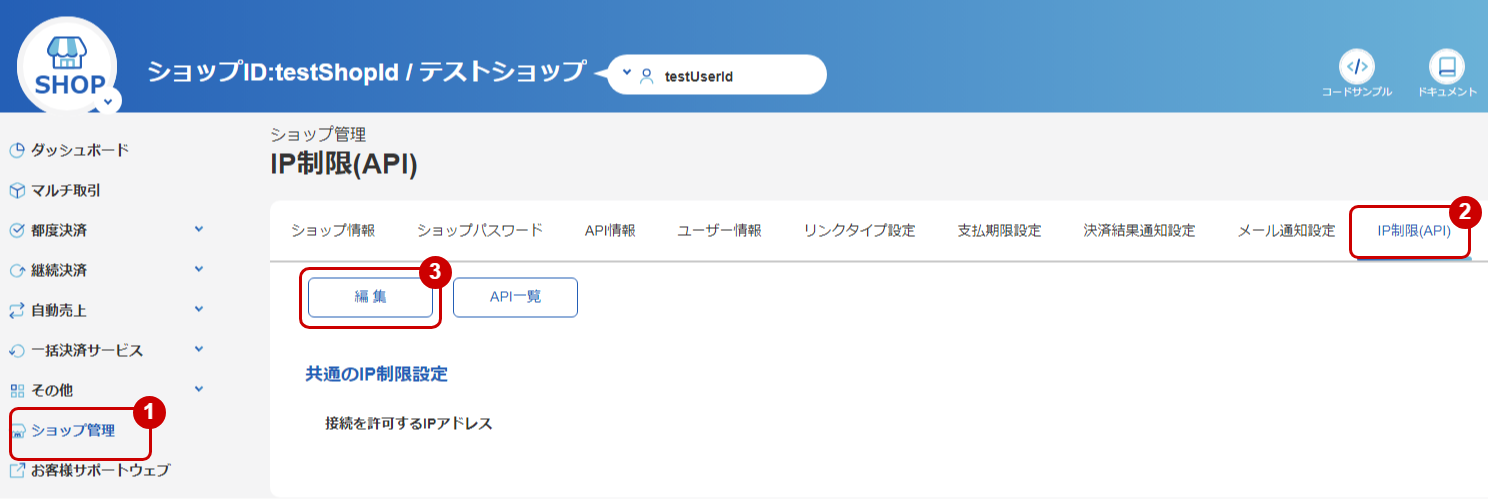Viewport: 1488px width, 499px height.
Task: Expand the その他 menu chevron
Action: (198, 390)
